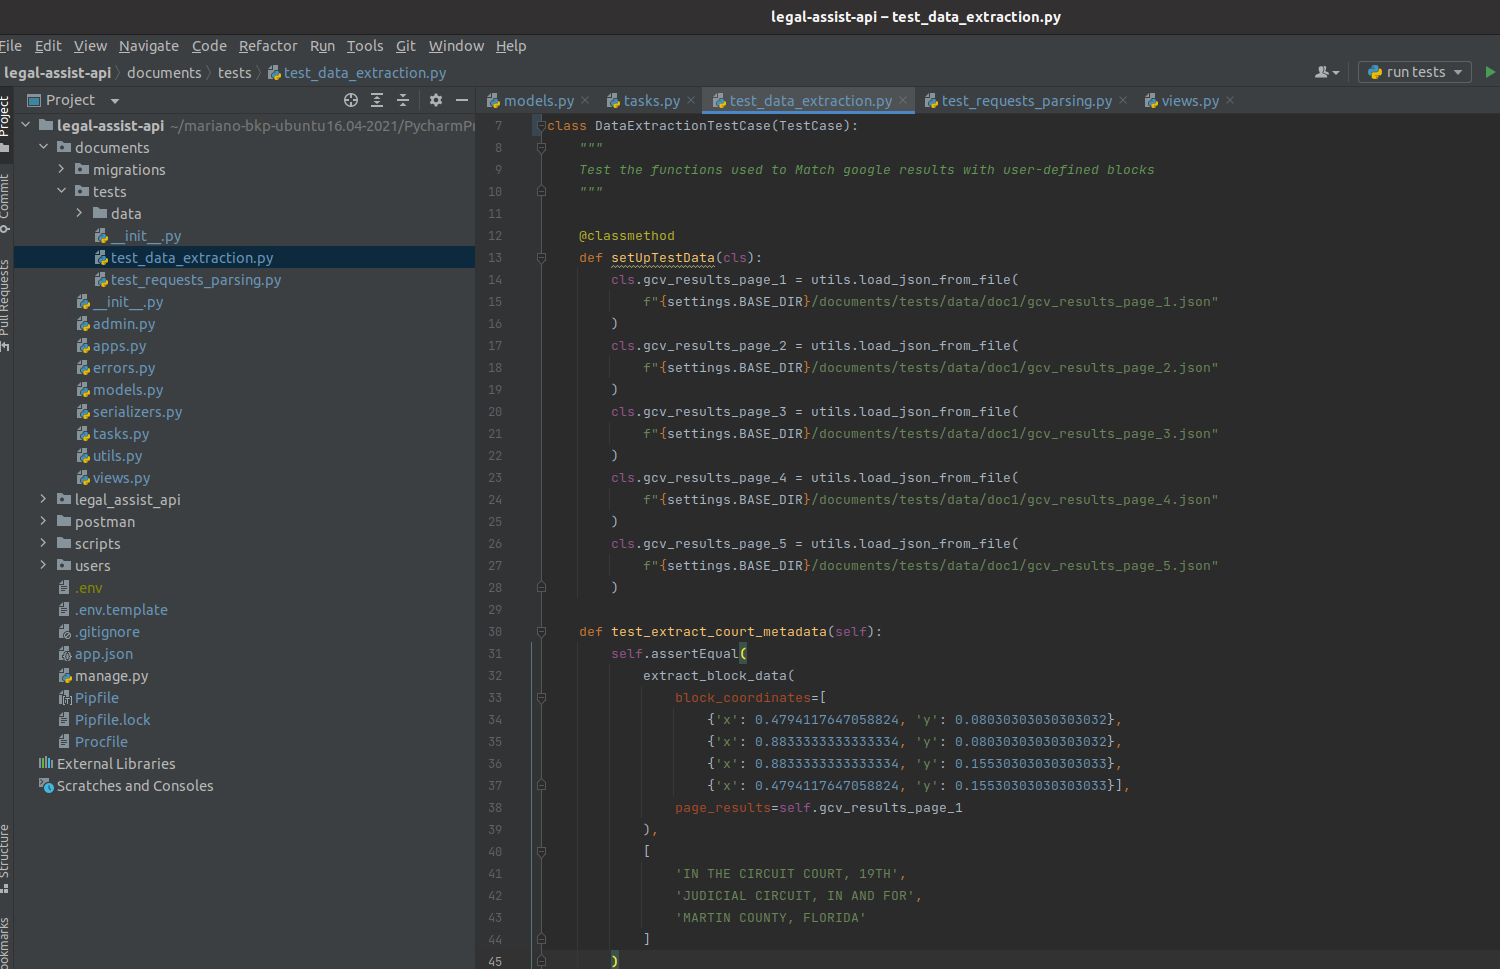Run the tests with green play button
Image resolution: width=1500 pixels, height=969 pixels.
pos(1490,72)
